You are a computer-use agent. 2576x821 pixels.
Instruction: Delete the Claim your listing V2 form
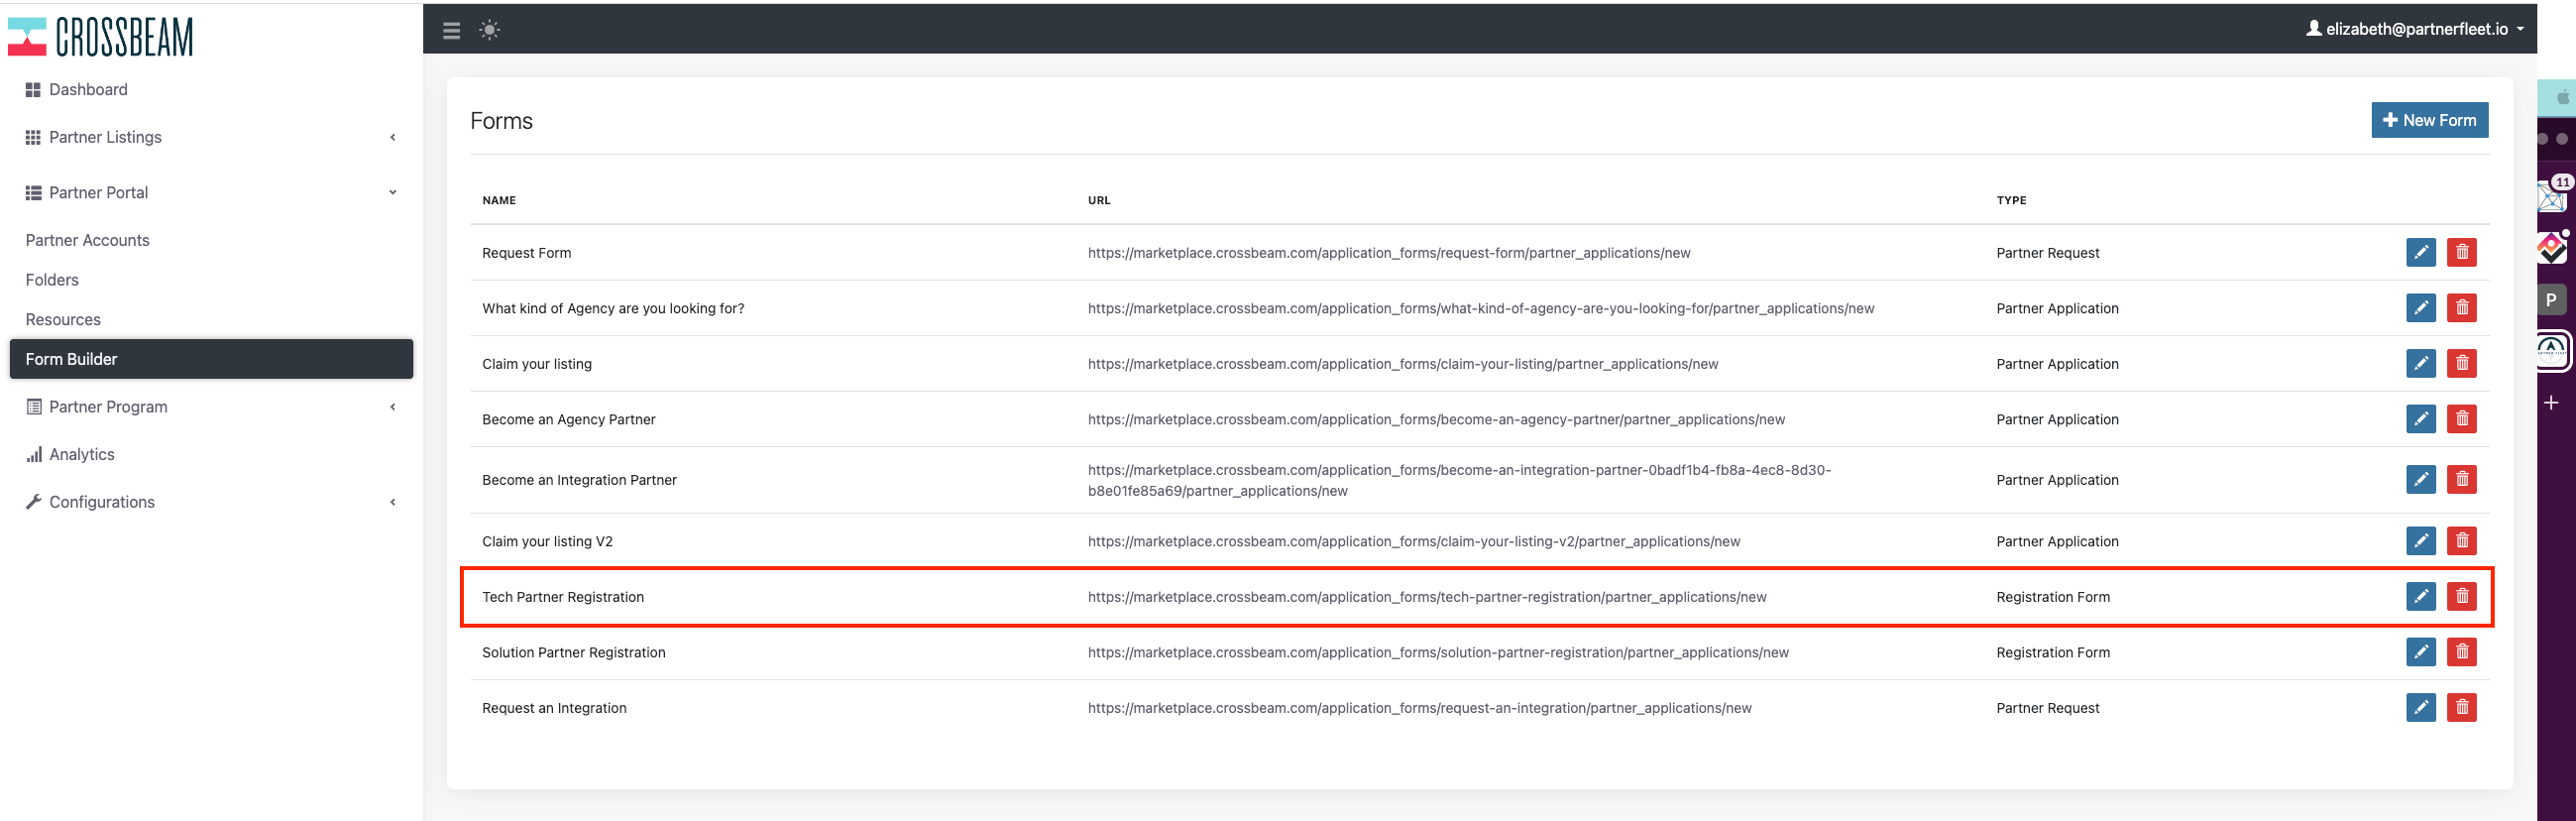click(2461, 541)
